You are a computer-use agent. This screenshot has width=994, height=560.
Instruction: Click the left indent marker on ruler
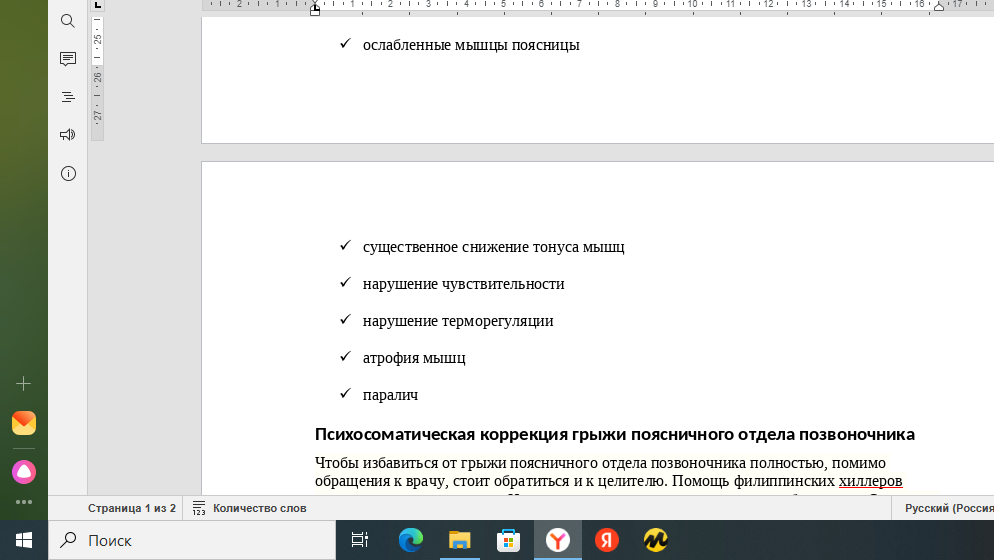coord(315,10)
